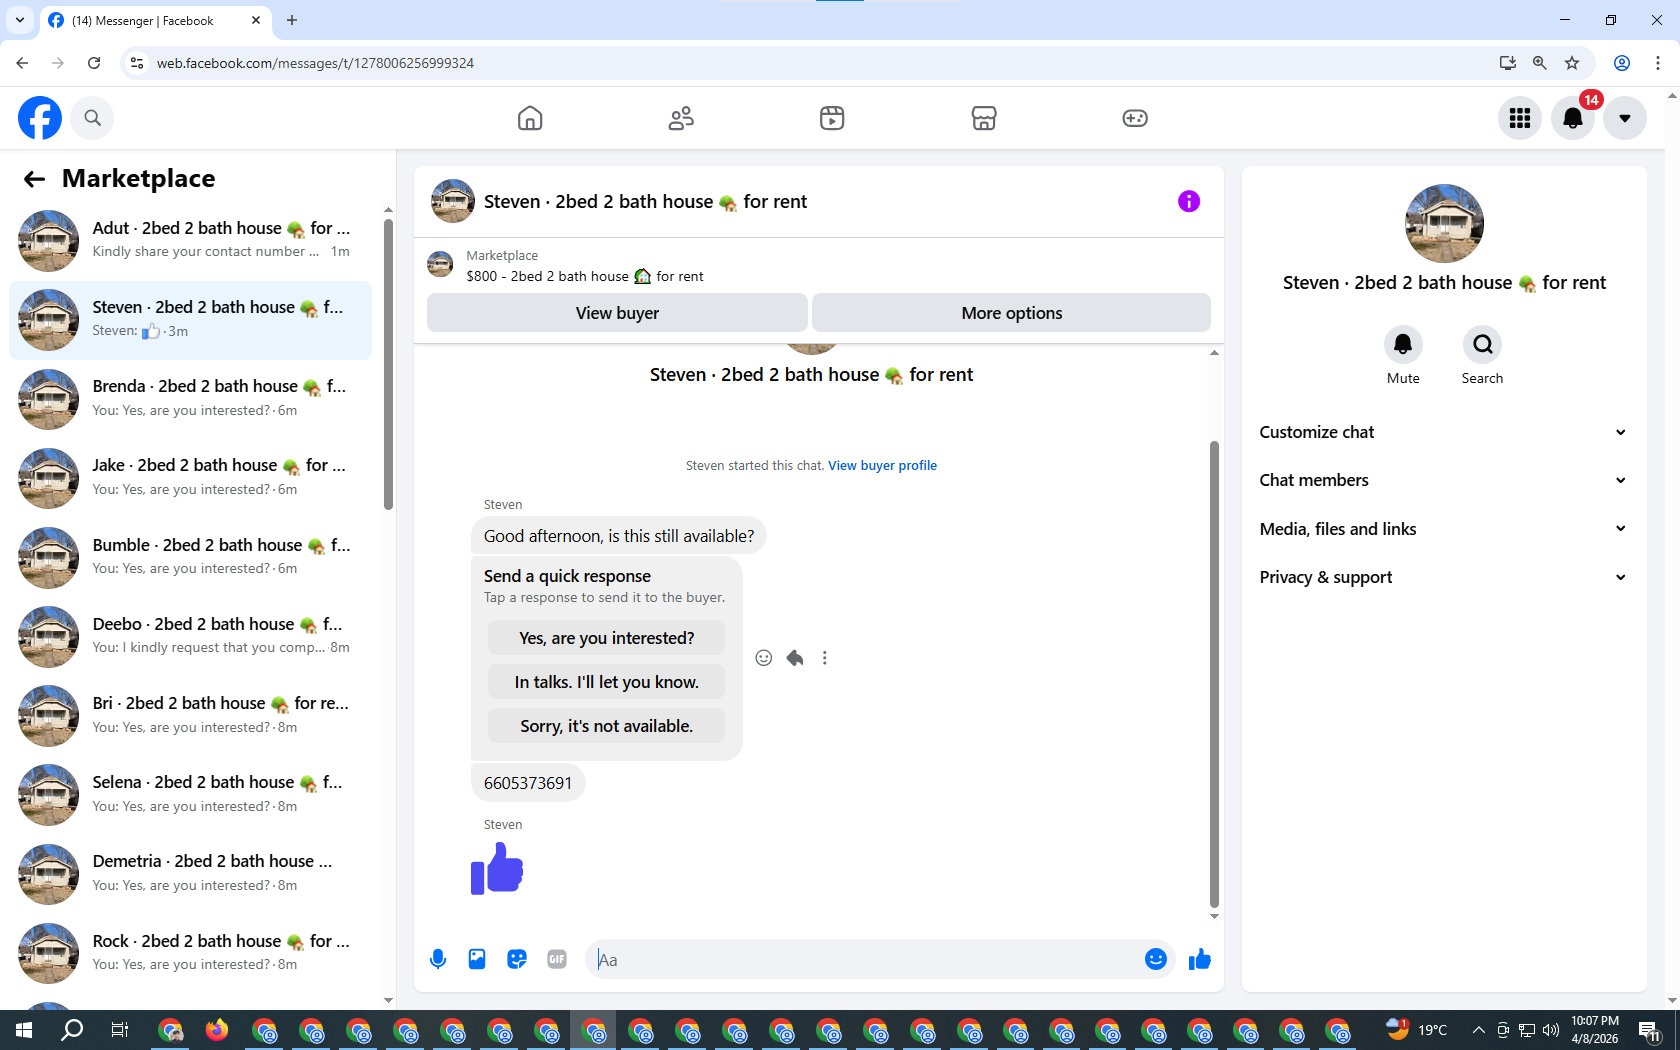The height and width of the screenshot is (1050, 1680).
Task: Click the back arrow beside Marketplace
Action: [x=34, y=179]
